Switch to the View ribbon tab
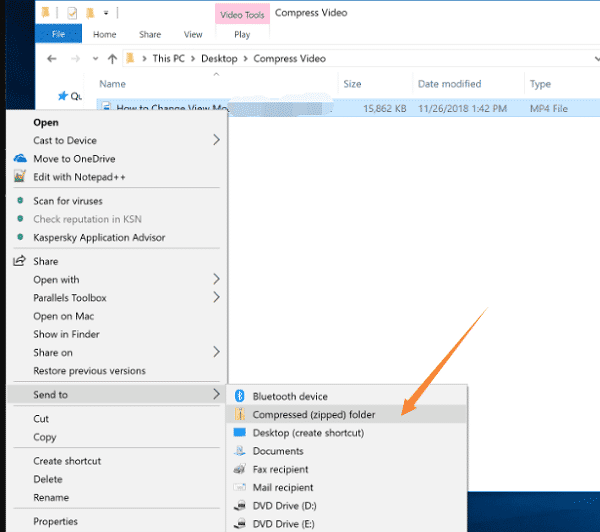This screenshot has height=532, width=600. (193, 34)
